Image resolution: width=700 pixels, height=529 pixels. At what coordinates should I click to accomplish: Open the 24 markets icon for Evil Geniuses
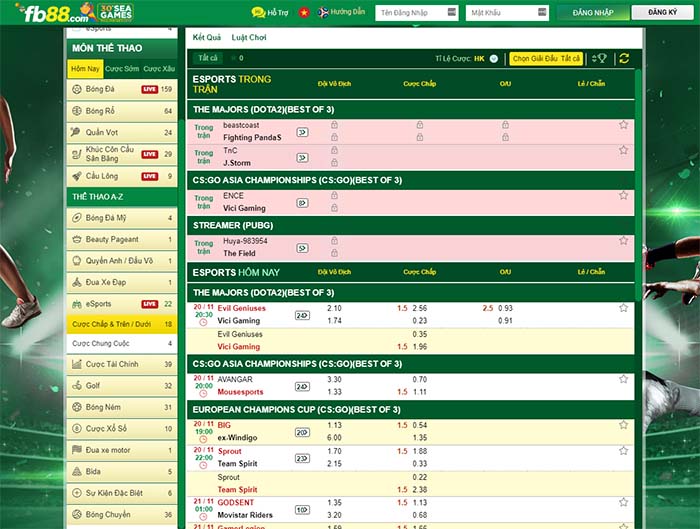tap(302, 315)
